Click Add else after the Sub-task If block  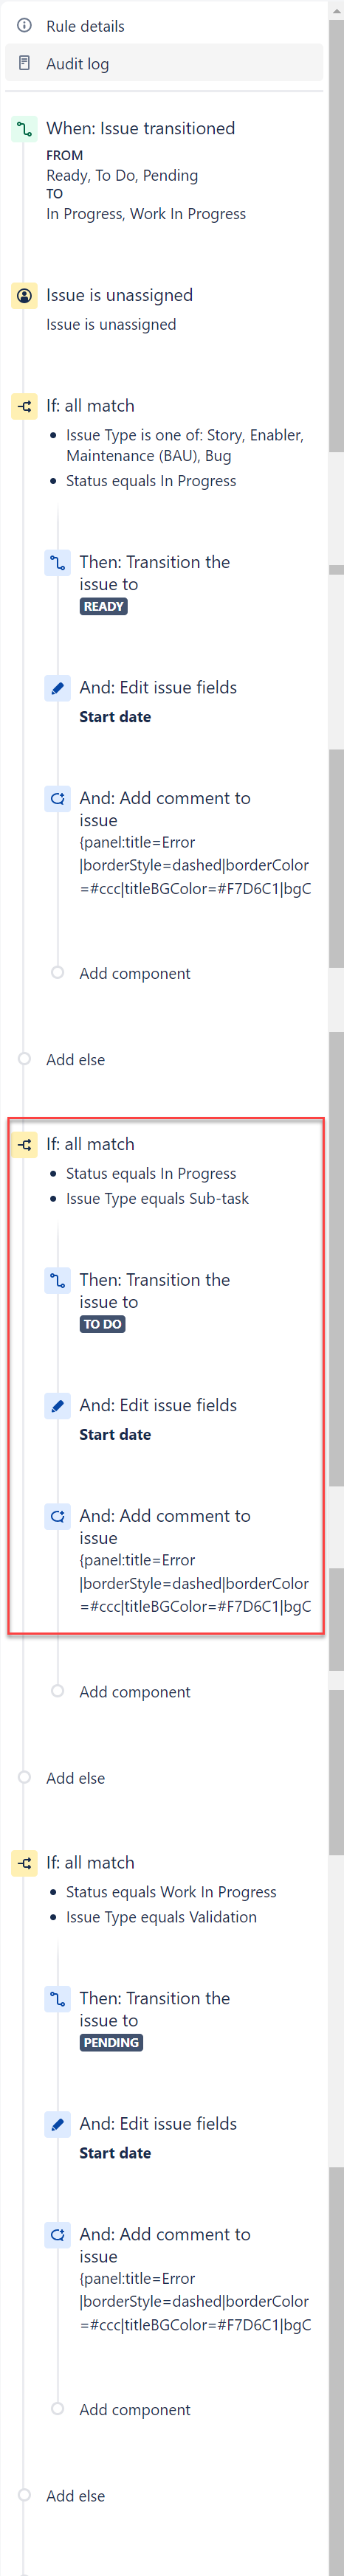pos(75,1777)
